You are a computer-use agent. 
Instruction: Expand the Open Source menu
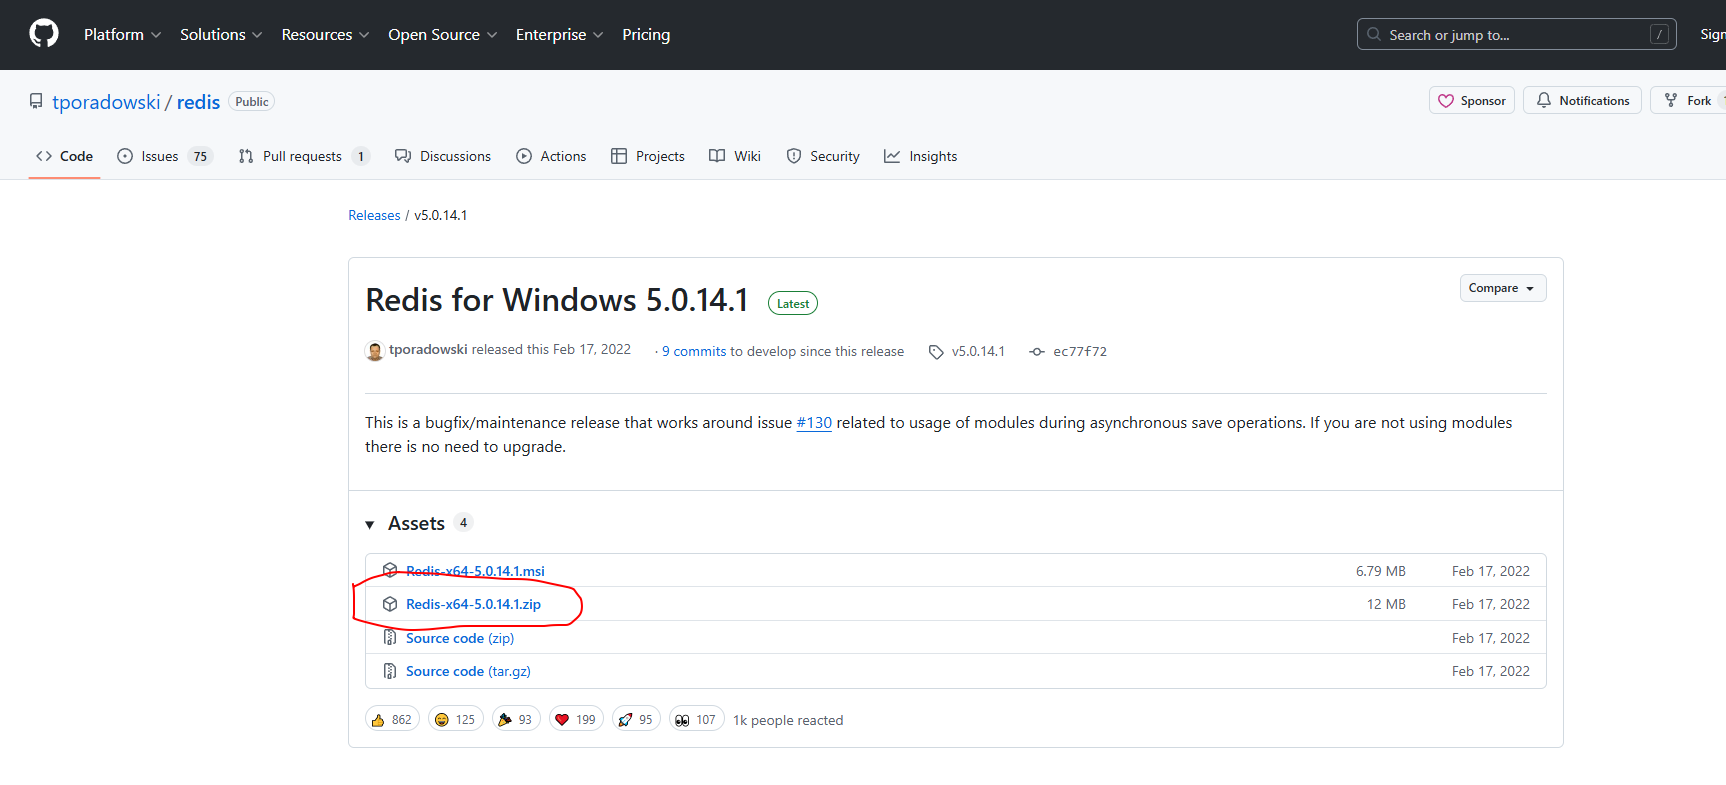pyautogui.click(x=442, y=34)
